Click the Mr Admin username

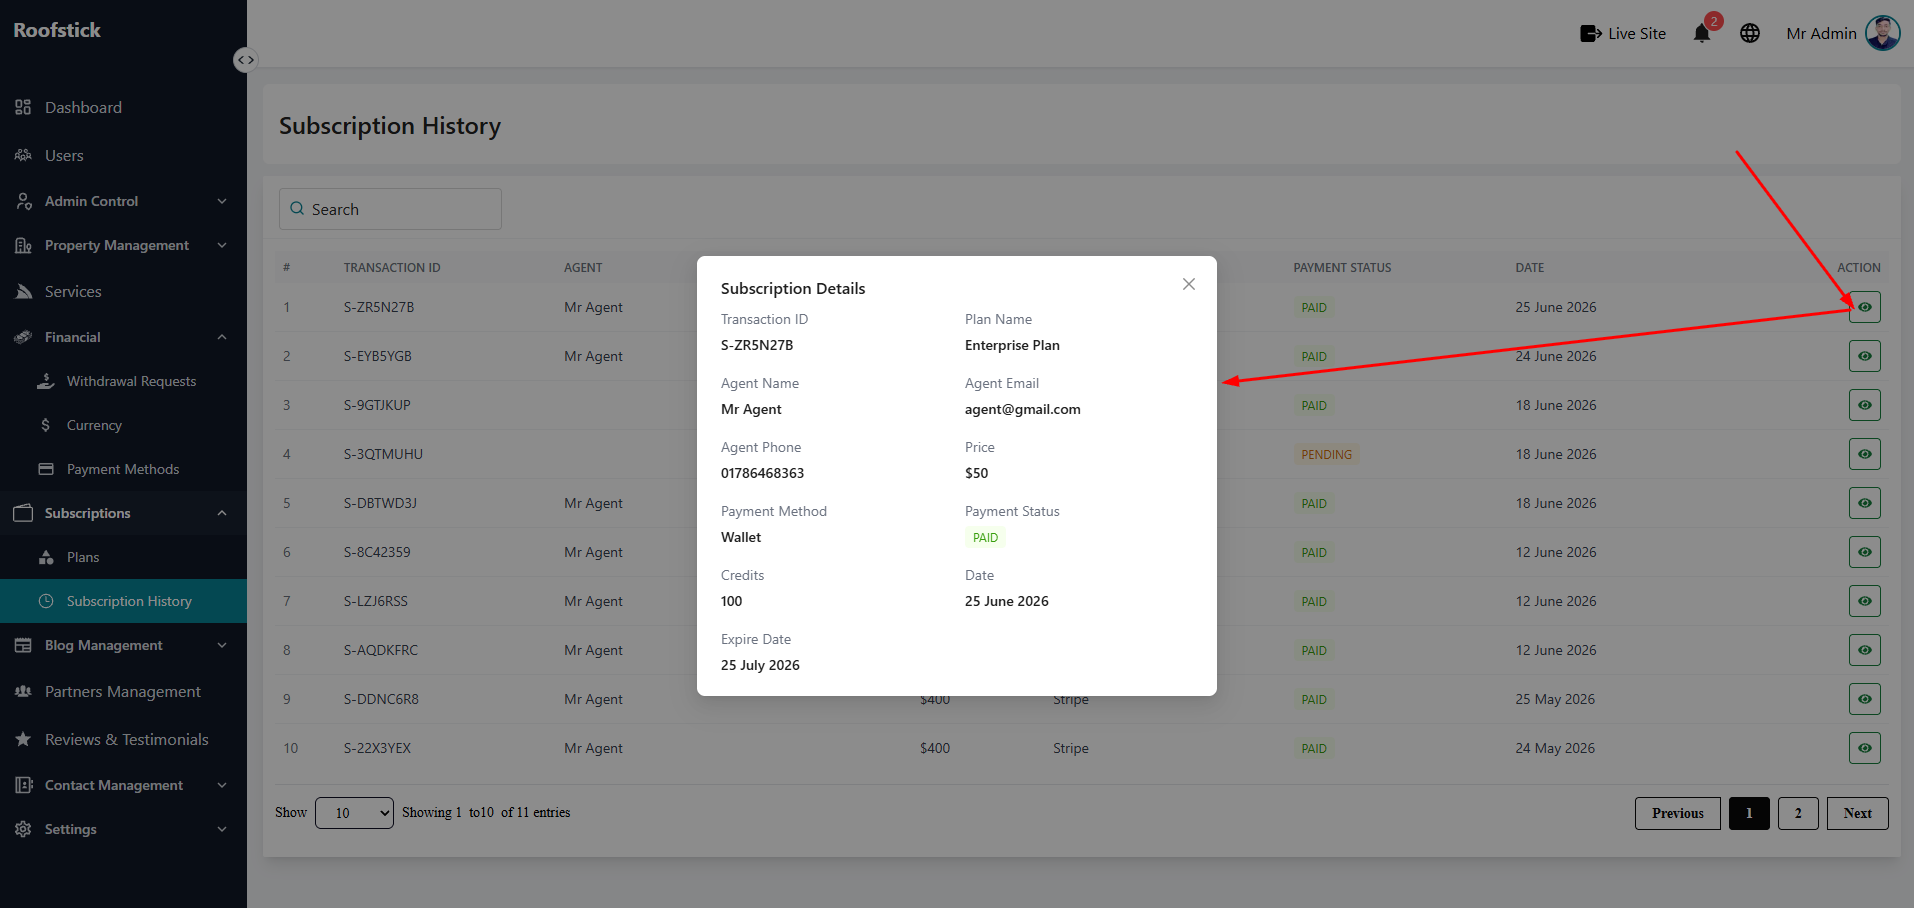(1821, 33)
